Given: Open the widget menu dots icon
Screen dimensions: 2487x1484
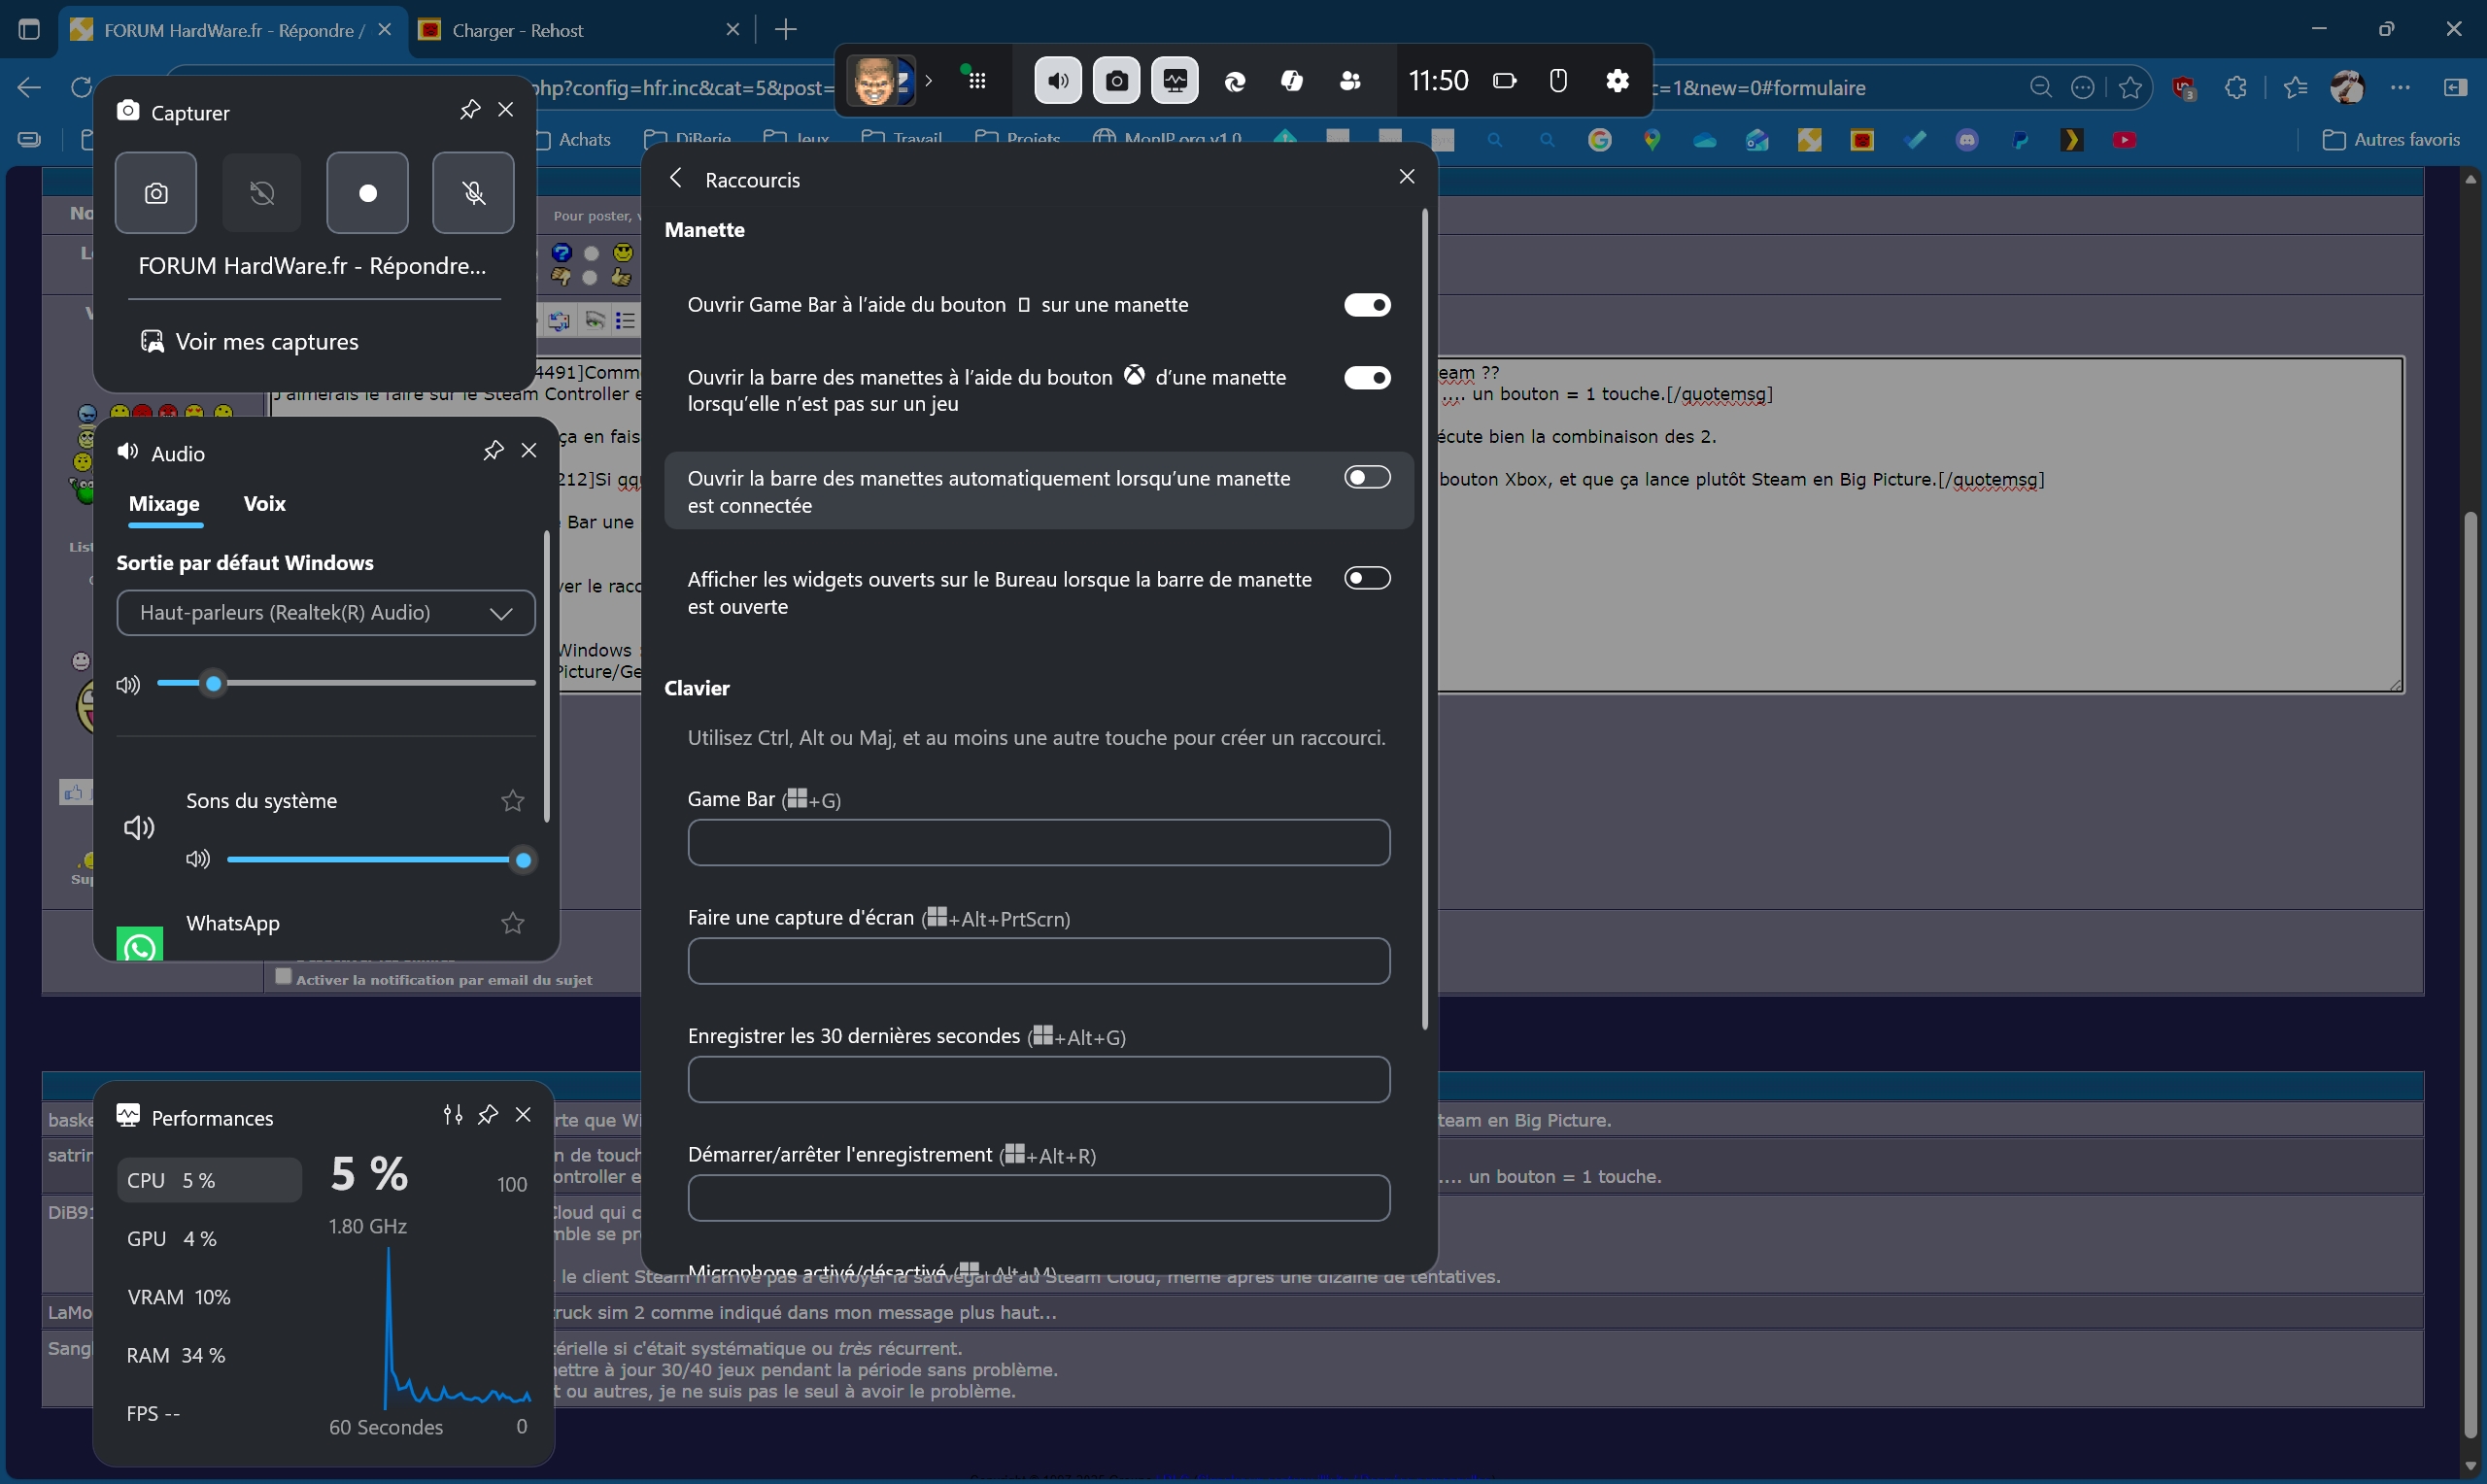Looking at the screenshot, I should click(x=977, y=81).
